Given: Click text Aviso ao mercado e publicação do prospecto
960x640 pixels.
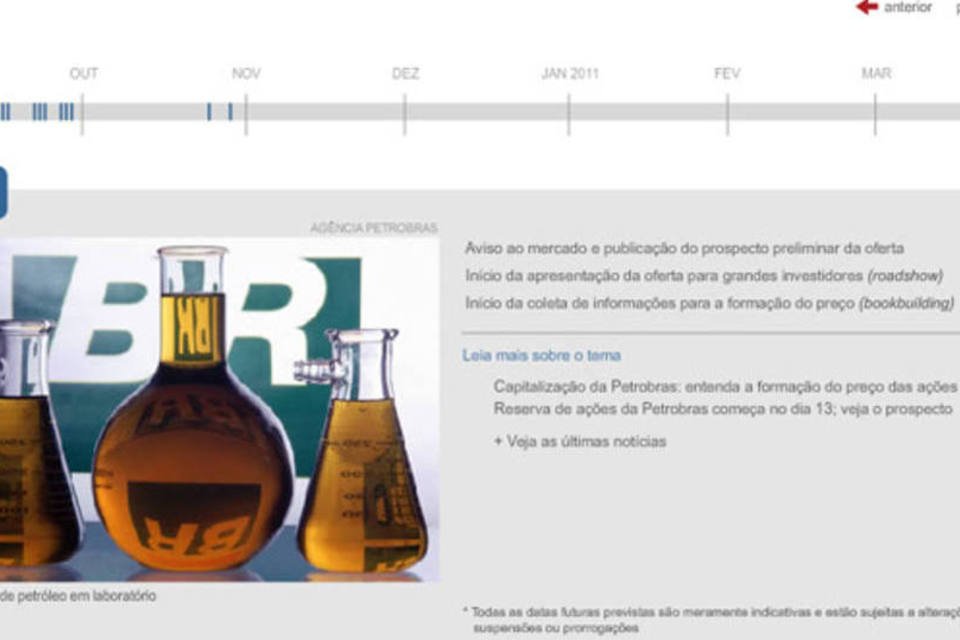Looking at the screenshot, I should 684,249.
